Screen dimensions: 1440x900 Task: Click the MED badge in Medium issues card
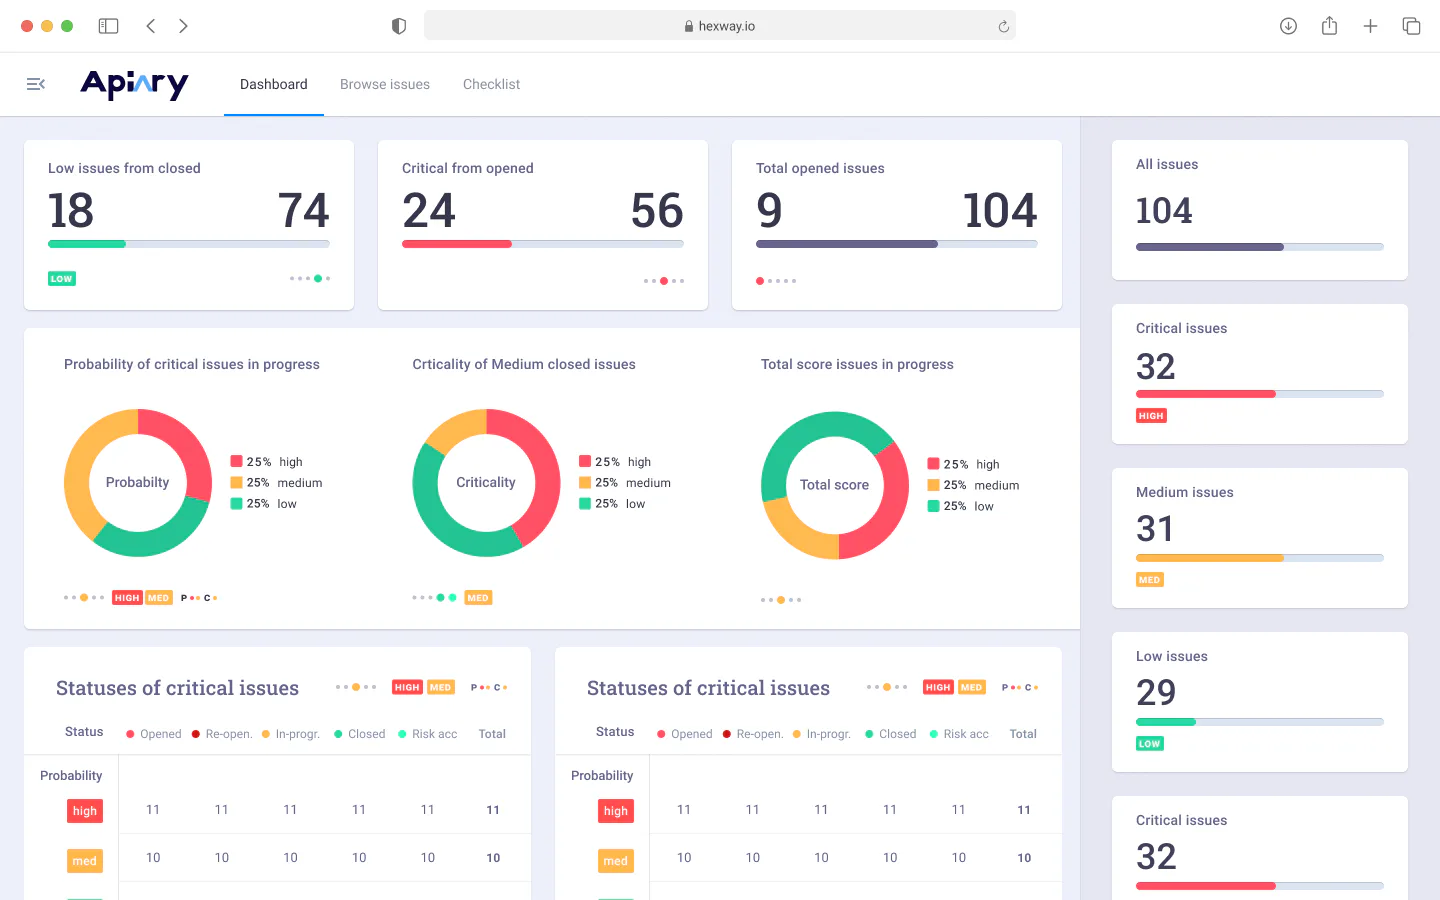tap(1150, 580)
